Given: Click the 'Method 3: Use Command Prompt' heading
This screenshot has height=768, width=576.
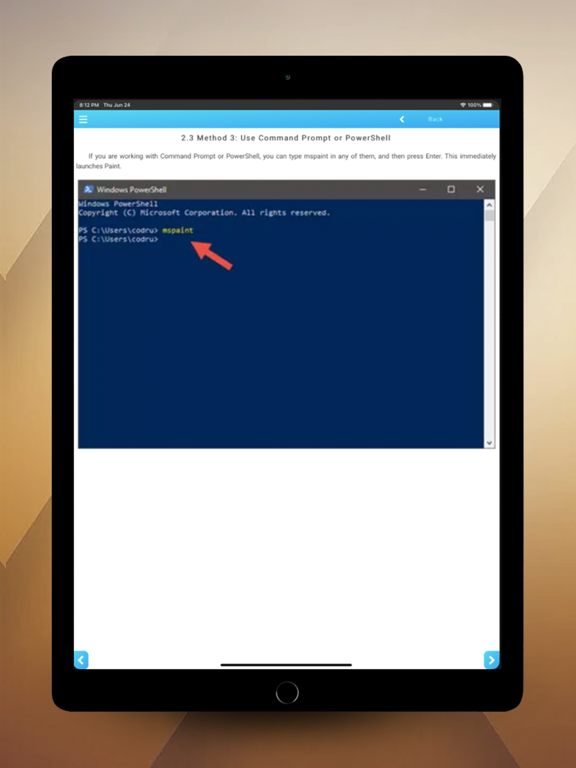Looking at the screenshot, I should (x=286, y=138).
